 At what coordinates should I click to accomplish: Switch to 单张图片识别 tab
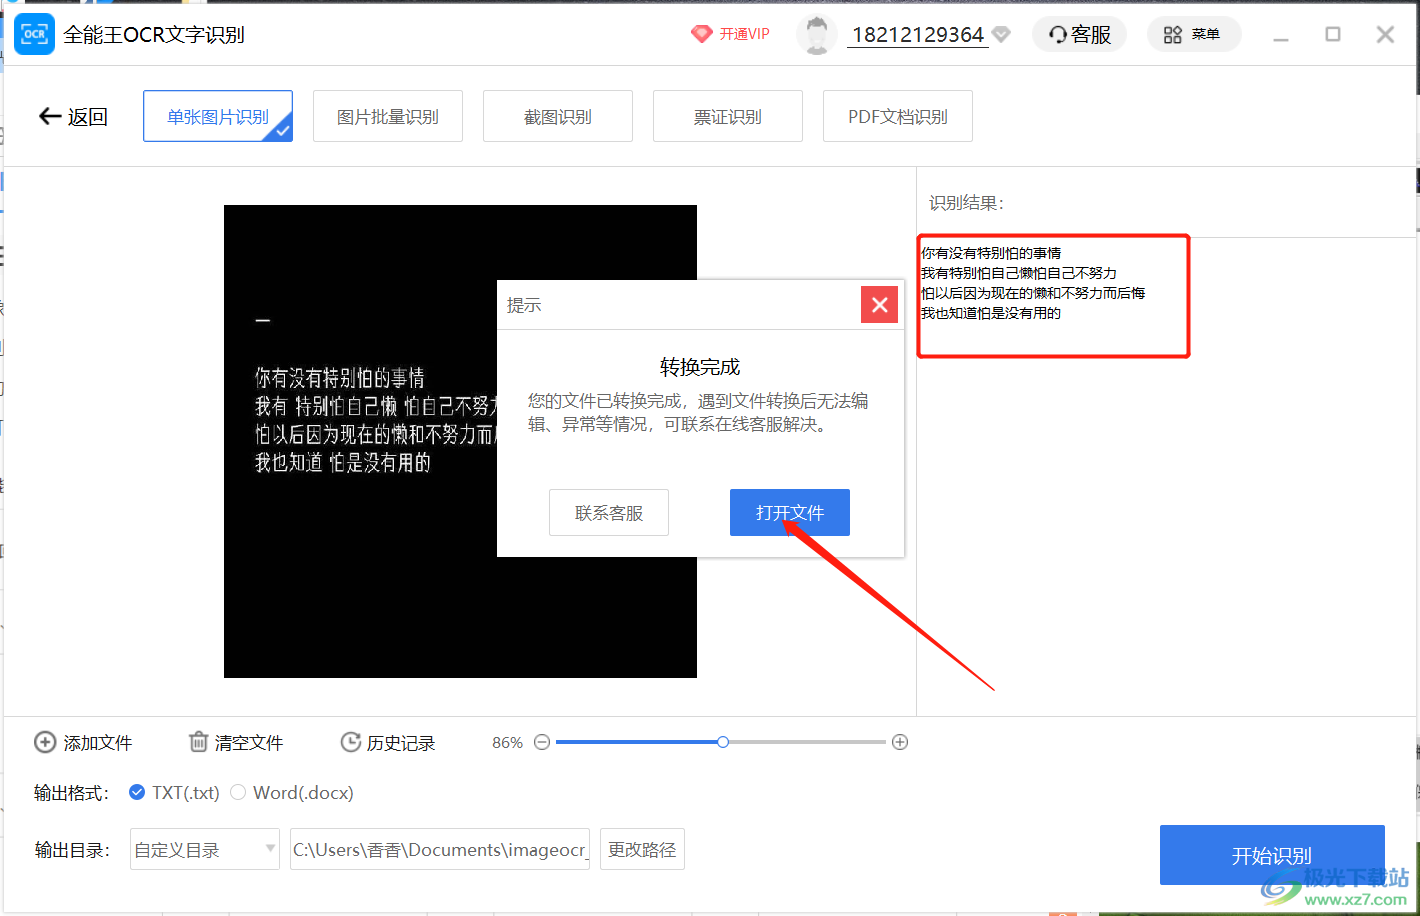click(x=218, y=116)
